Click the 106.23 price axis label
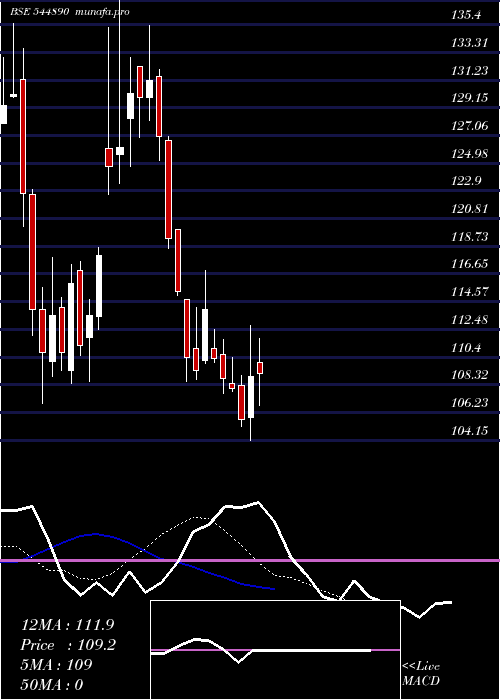The image size is (500, 700). click(x=470, y=403)
